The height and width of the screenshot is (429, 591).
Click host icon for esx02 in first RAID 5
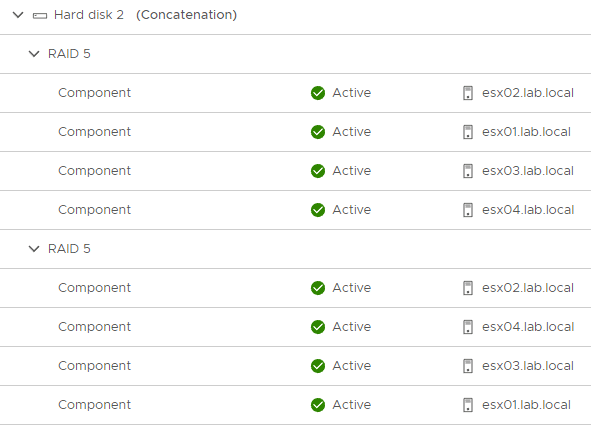coord(468,93)
